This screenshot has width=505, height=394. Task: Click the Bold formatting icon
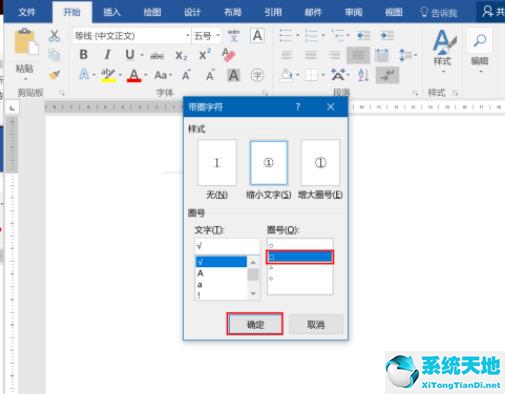84,55
